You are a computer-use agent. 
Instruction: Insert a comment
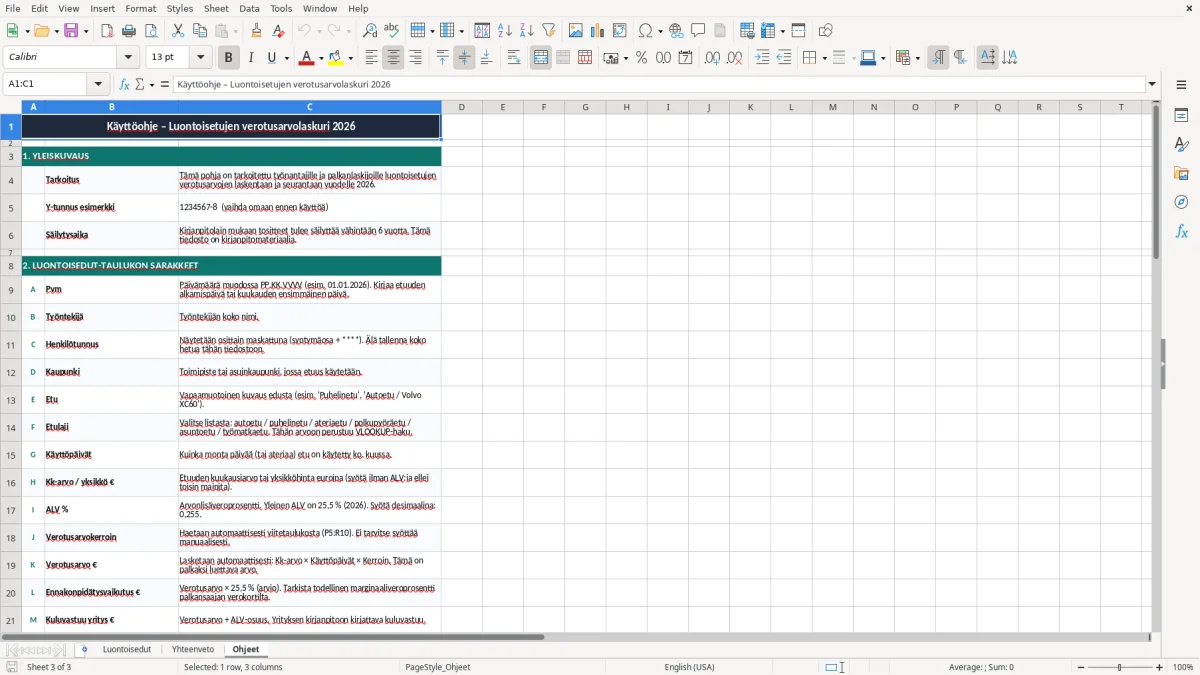pos(698,31)
